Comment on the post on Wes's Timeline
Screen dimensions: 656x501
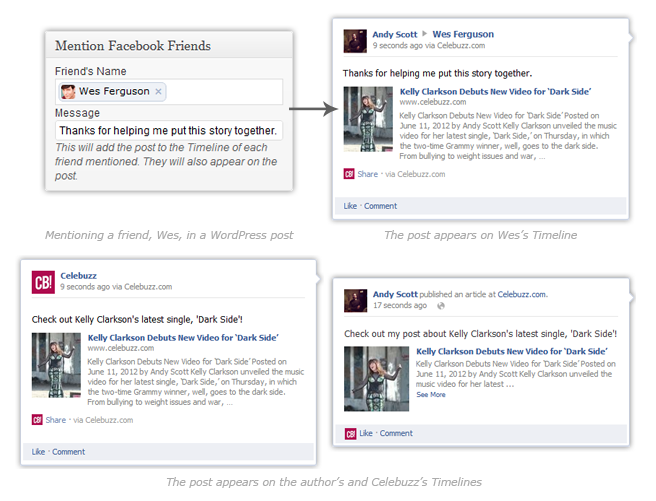380,206
